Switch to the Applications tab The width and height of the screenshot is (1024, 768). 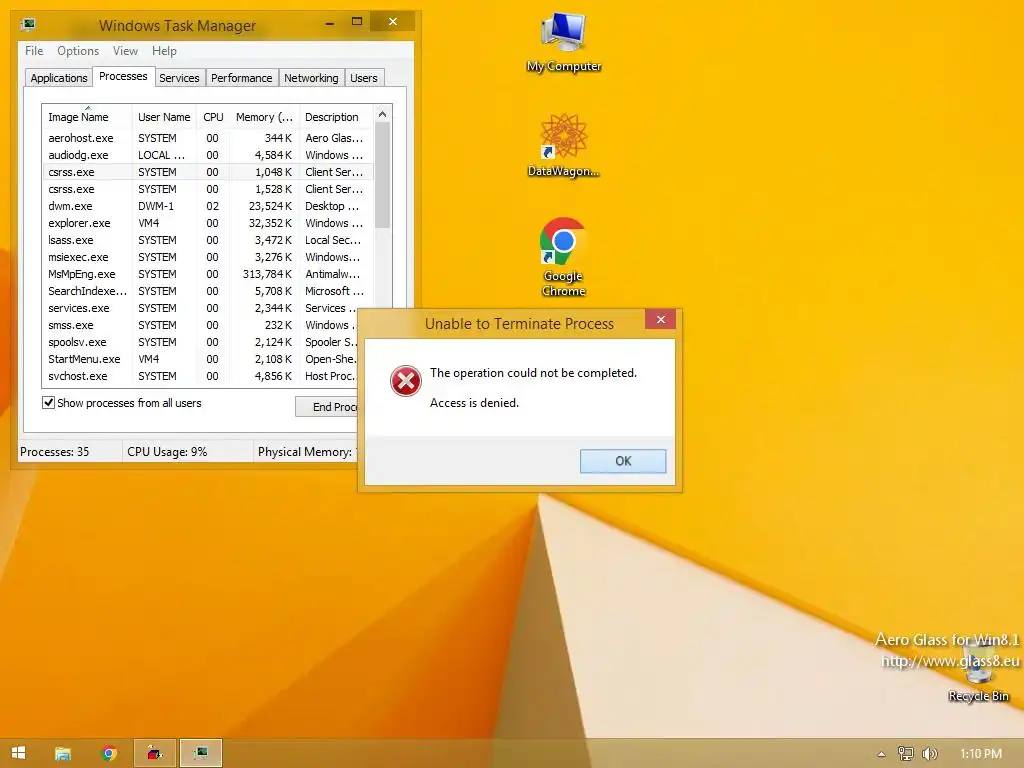[59, 78]
